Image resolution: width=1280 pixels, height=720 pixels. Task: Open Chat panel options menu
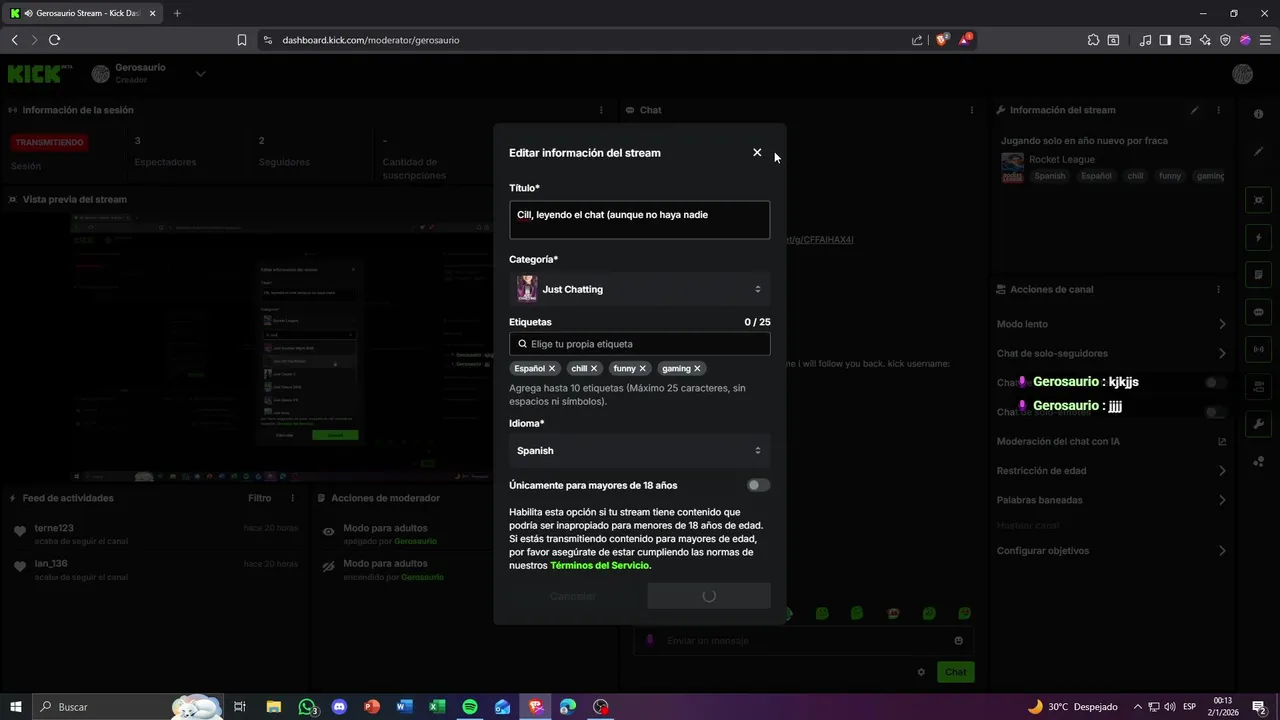pyautogui.click(x=972, y=110)
